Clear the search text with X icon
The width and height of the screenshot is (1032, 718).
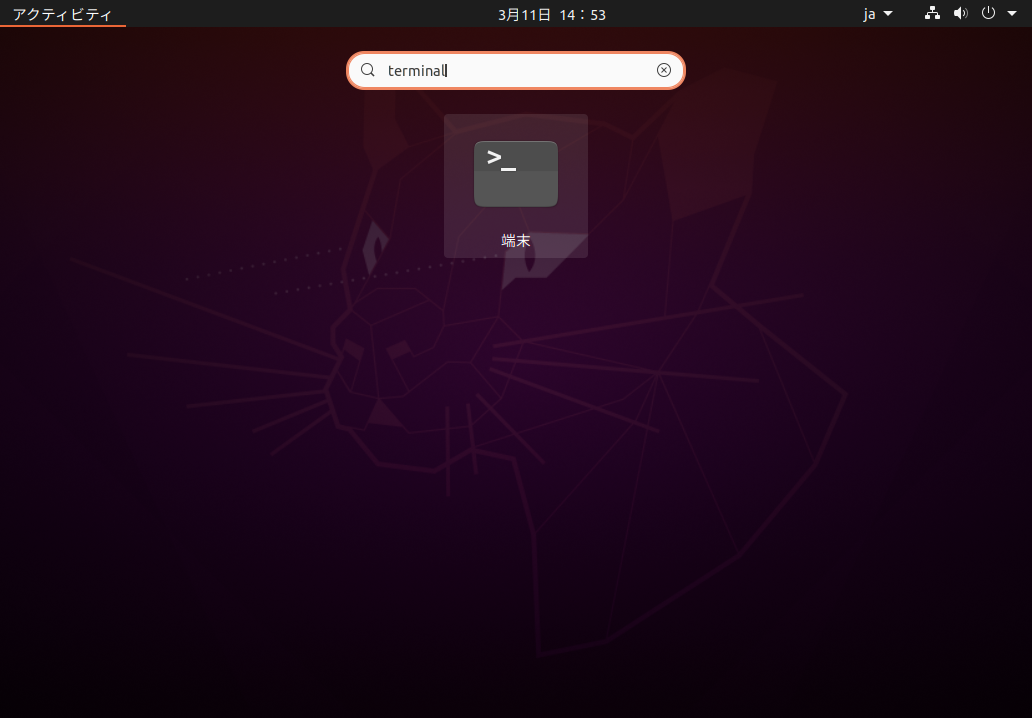663,70
